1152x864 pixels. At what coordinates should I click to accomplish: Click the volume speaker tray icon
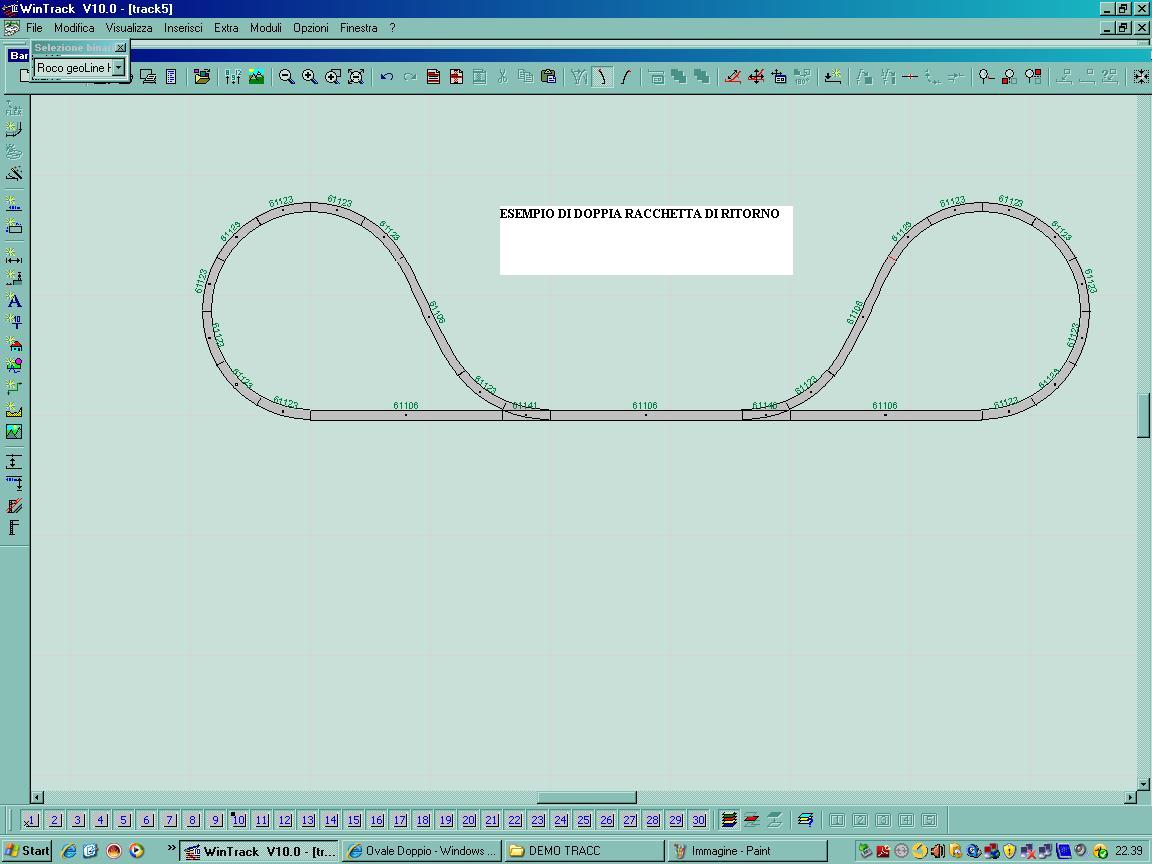coord(937,851)
